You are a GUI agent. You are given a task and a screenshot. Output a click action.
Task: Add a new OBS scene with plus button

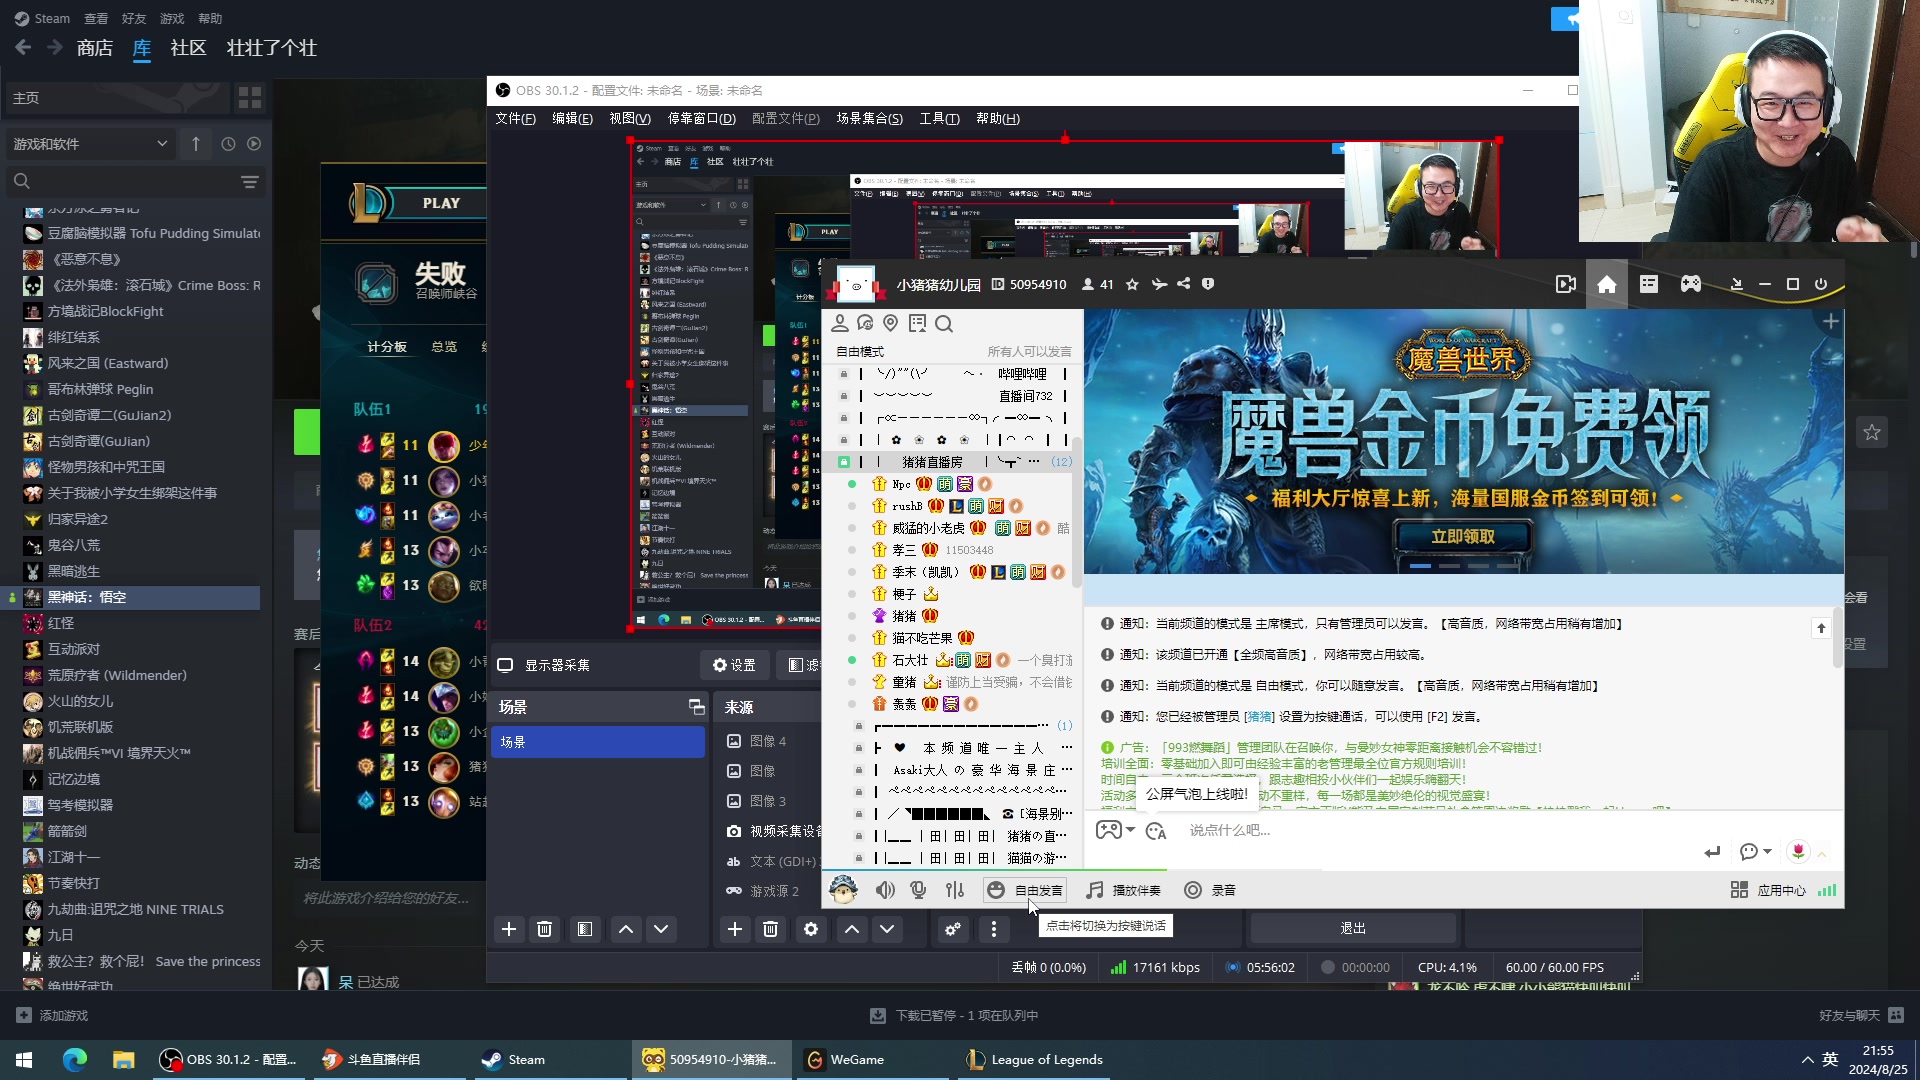pos(509,929)
